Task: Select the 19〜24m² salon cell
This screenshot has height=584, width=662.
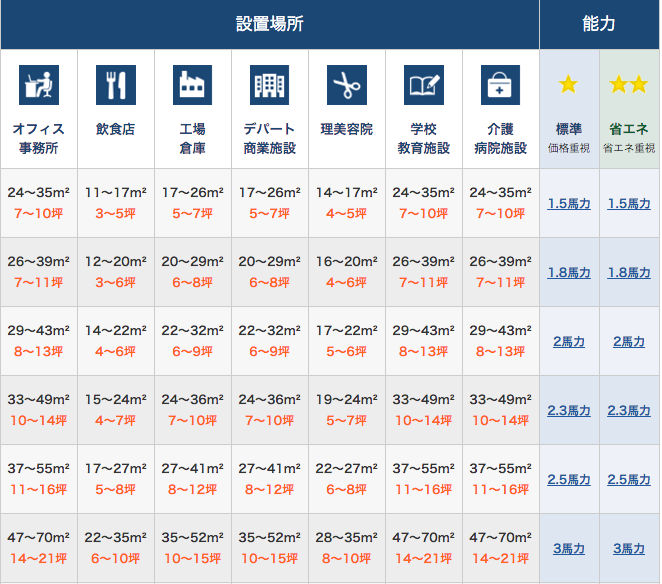Action: tap(347, 410)
